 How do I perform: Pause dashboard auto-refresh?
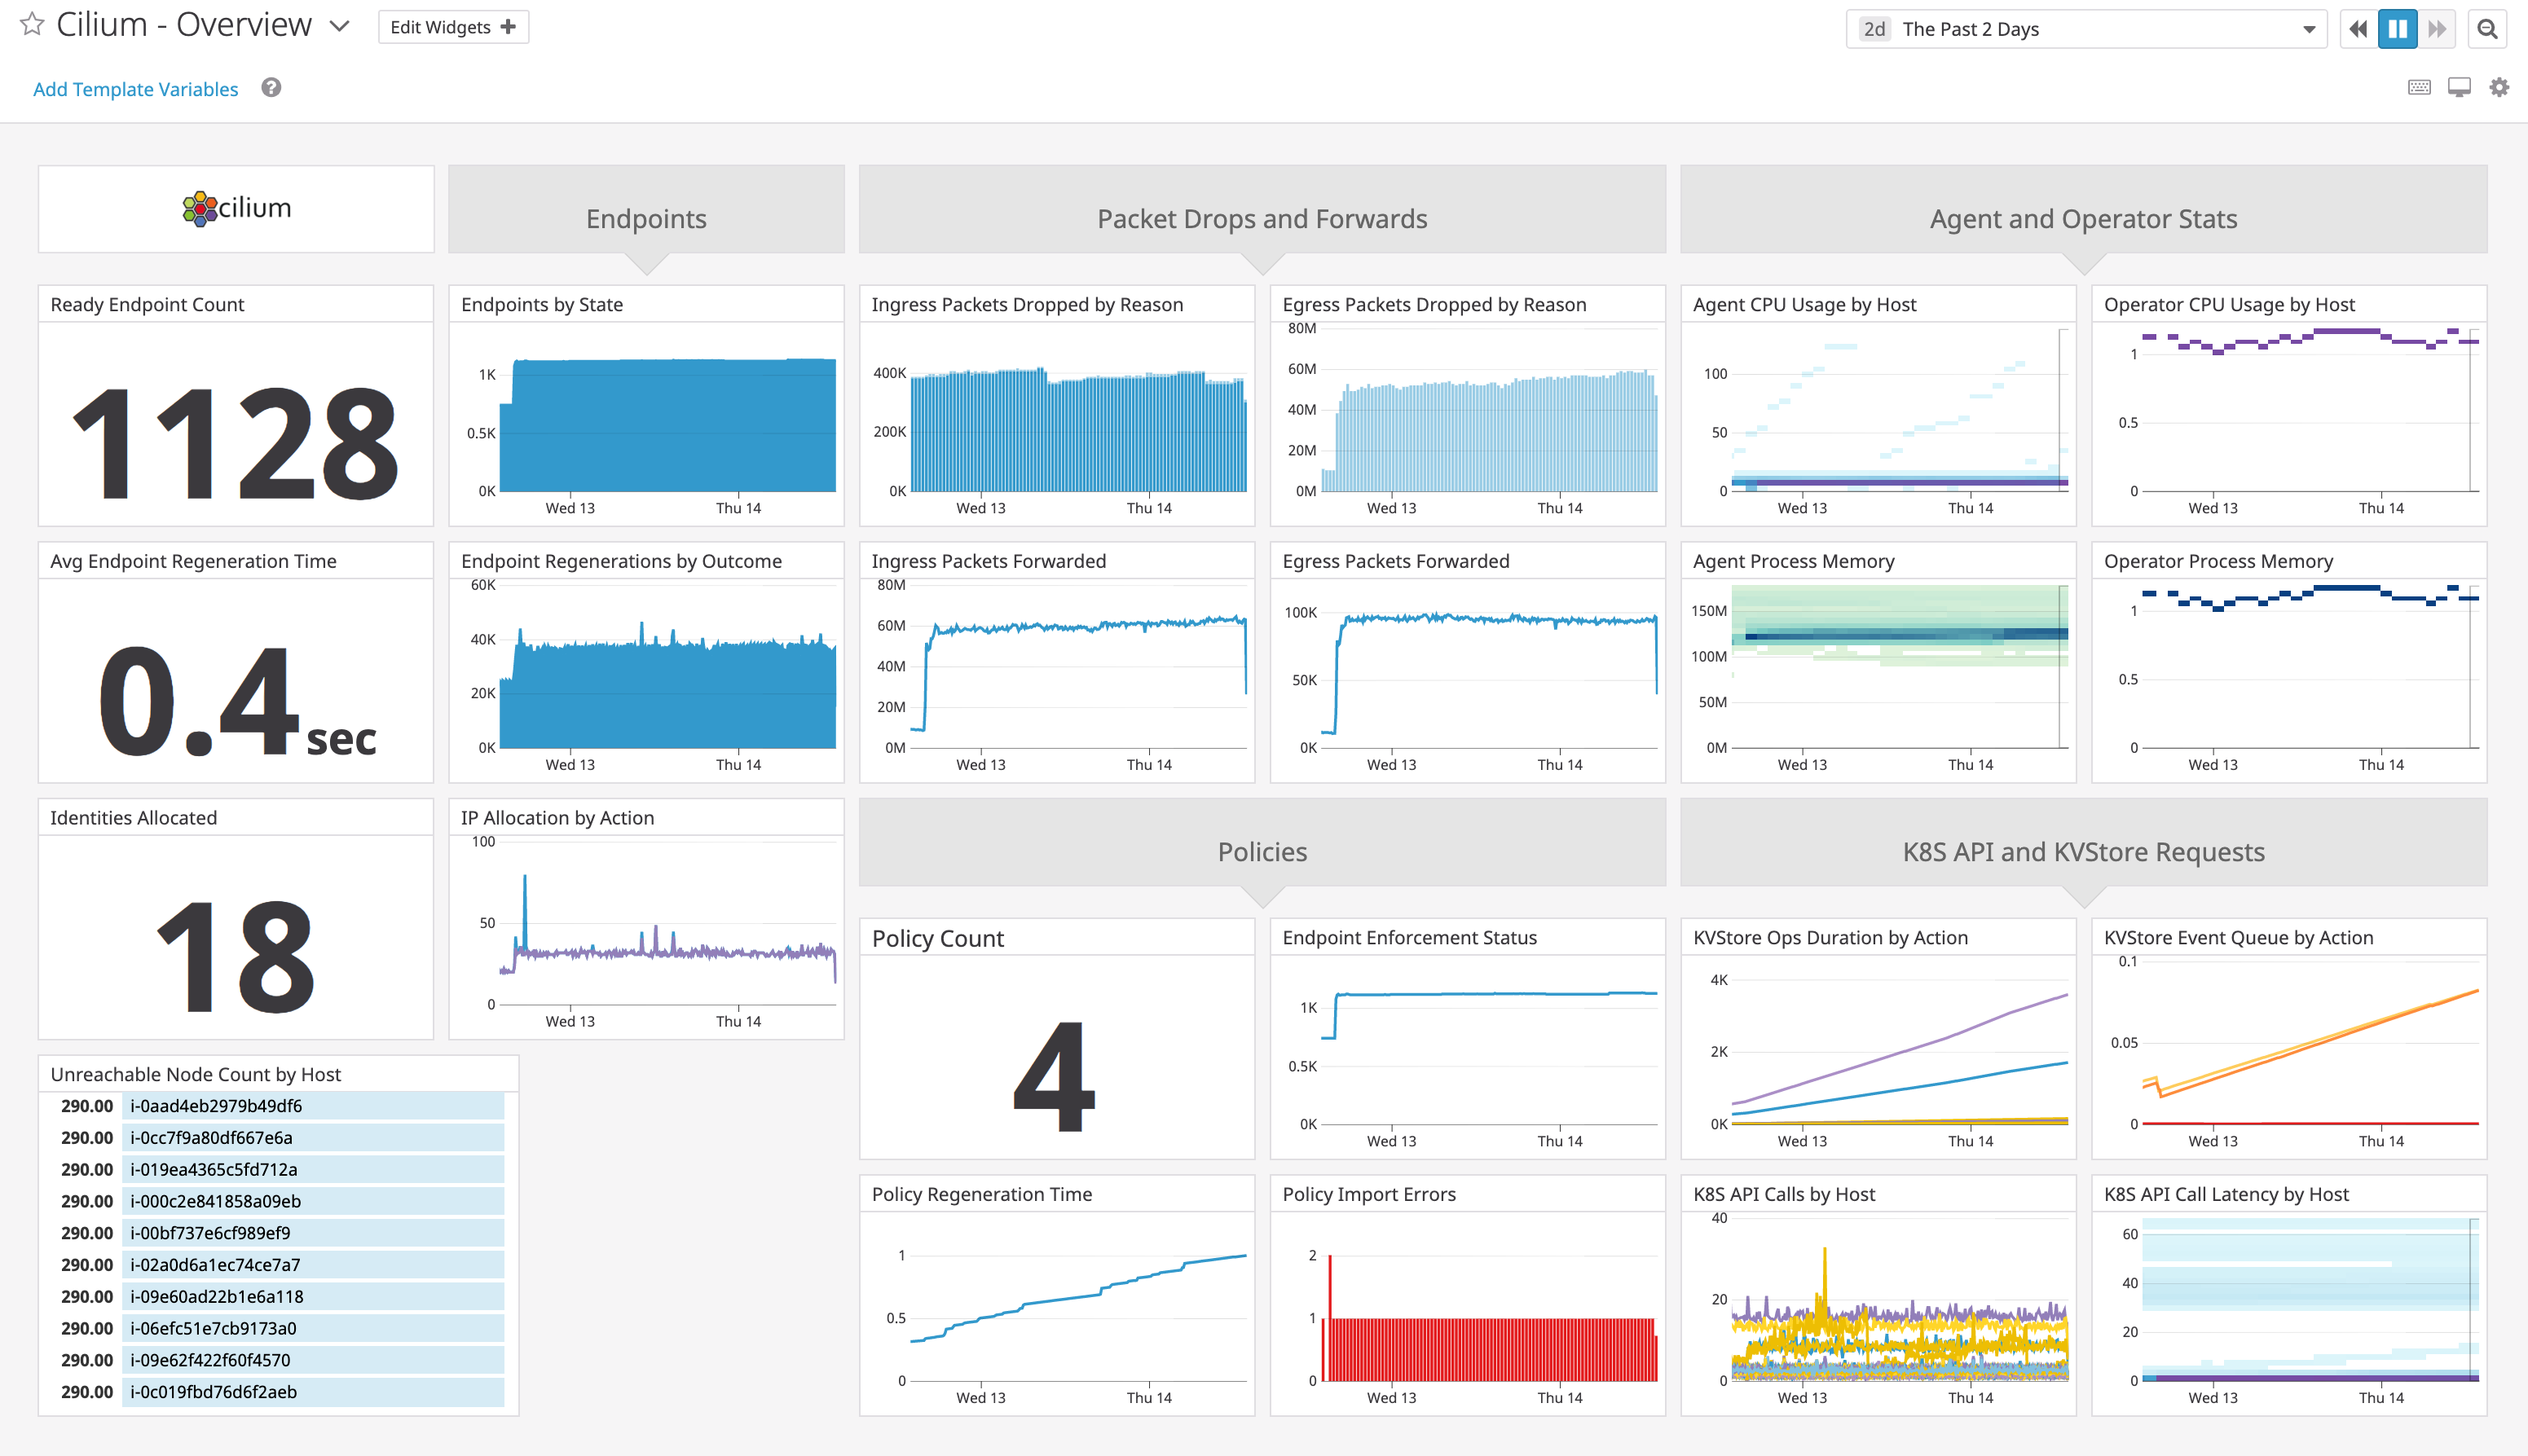pos(2396,28)
